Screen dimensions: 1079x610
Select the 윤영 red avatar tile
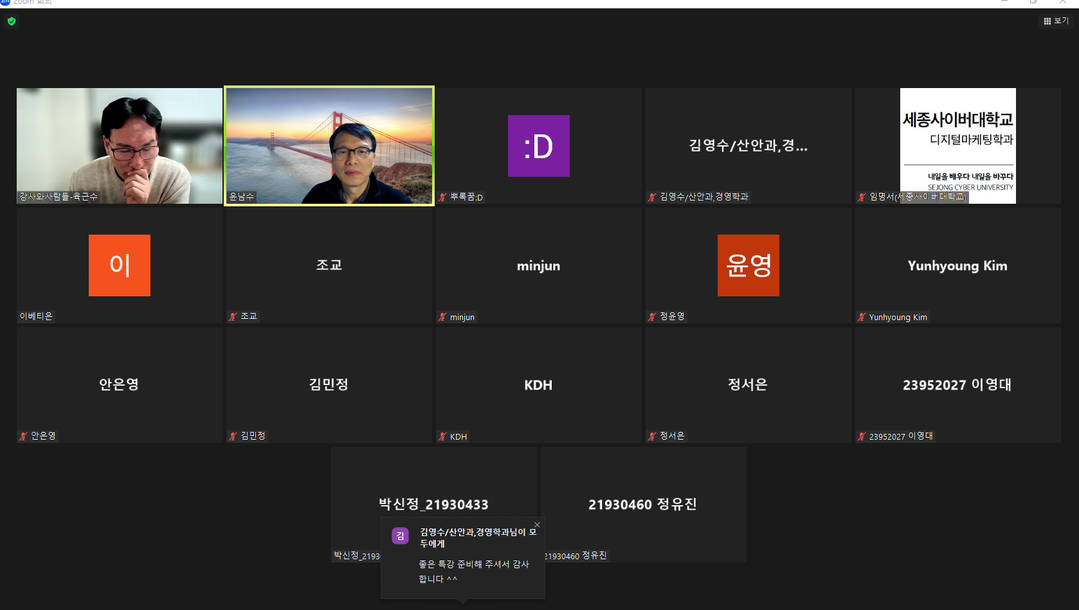747,265
